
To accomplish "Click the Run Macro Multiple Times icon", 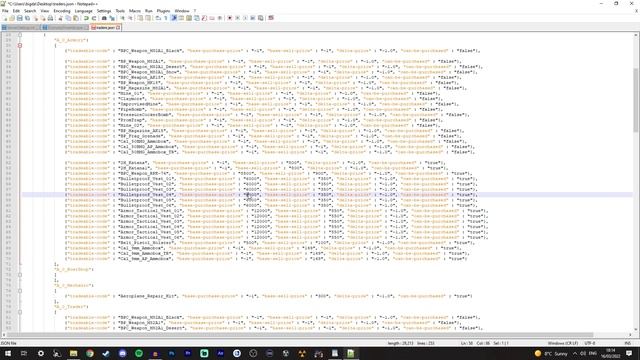I will [253, 18].
